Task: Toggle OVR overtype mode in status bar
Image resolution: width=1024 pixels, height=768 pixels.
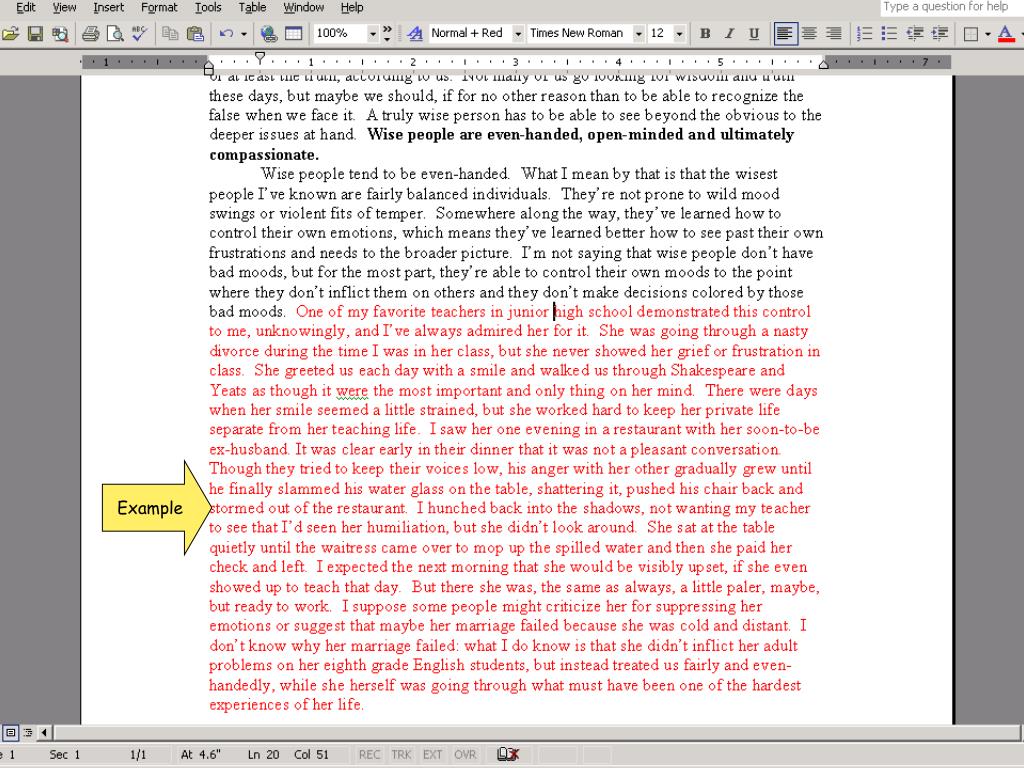Action: click(465, 754)
